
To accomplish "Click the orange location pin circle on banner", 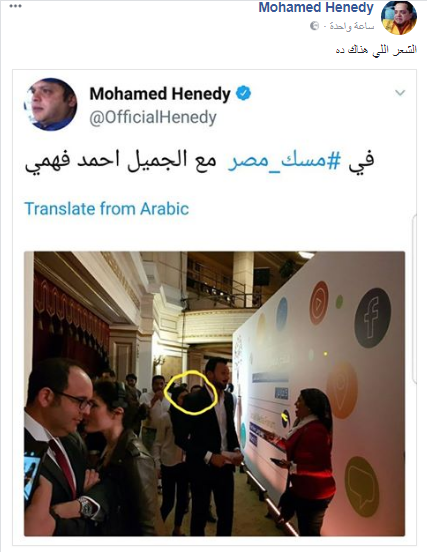I will [x=341, y=390].
